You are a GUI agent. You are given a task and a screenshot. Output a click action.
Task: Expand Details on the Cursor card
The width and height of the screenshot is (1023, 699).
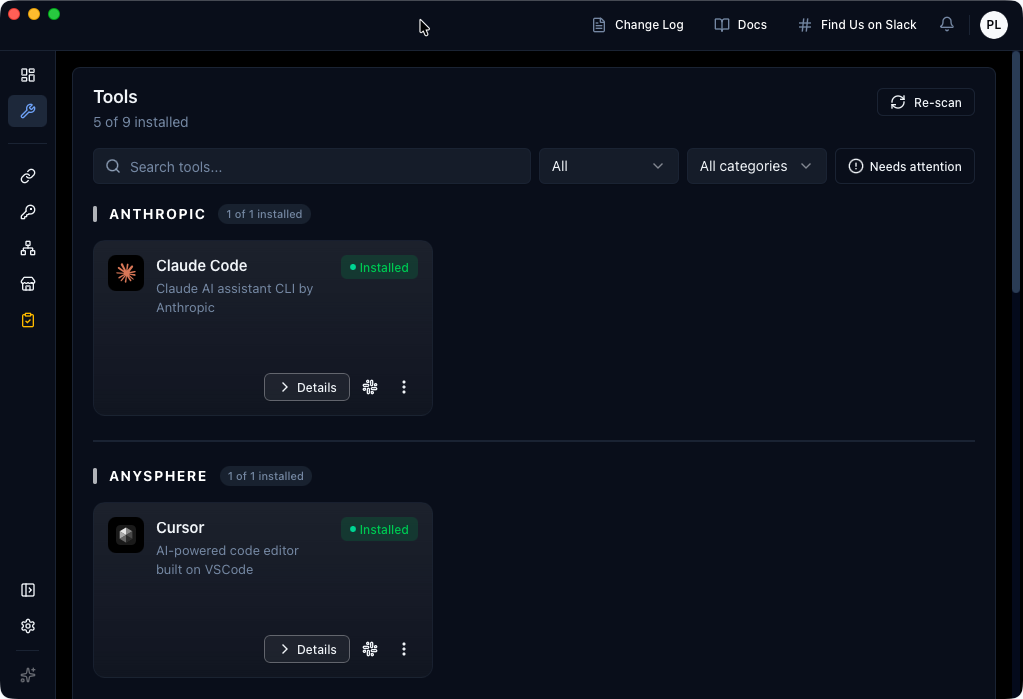click(307, 649)
